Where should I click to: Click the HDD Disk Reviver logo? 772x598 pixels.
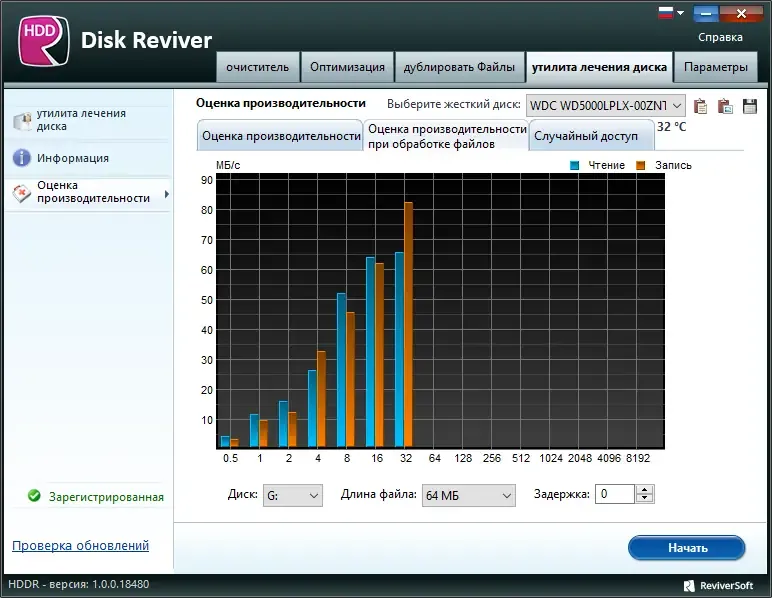43,41
